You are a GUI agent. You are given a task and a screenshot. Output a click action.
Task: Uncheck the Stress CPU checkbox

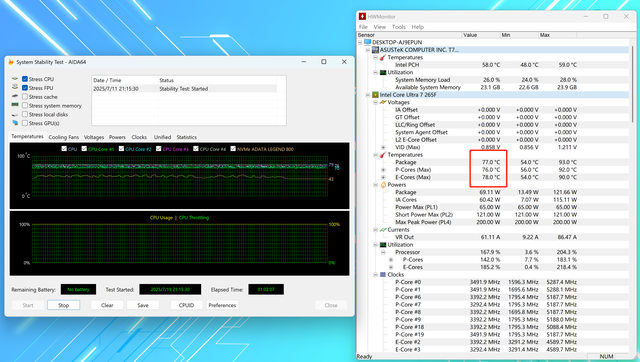(x=25, y=79)
